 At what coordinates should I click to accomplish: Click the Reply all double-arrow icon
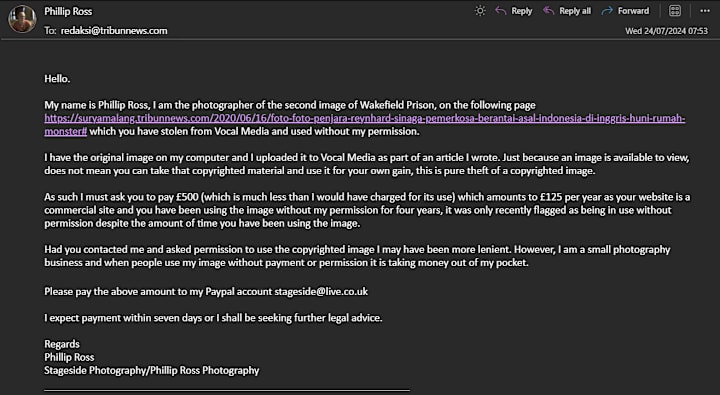(x=548, y=11)
